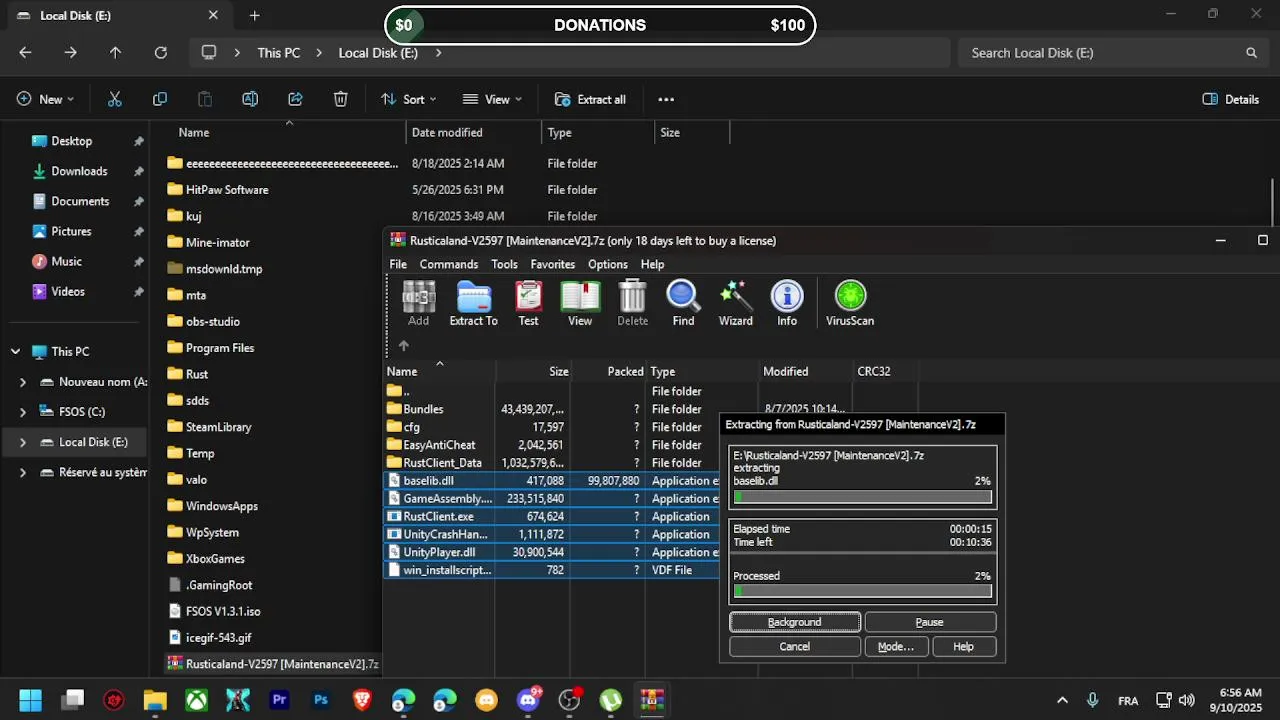1280x720 pixels.
Task: Expand Nouveau nom drive node
Action: pyautogui.click(x=23, y=382)
